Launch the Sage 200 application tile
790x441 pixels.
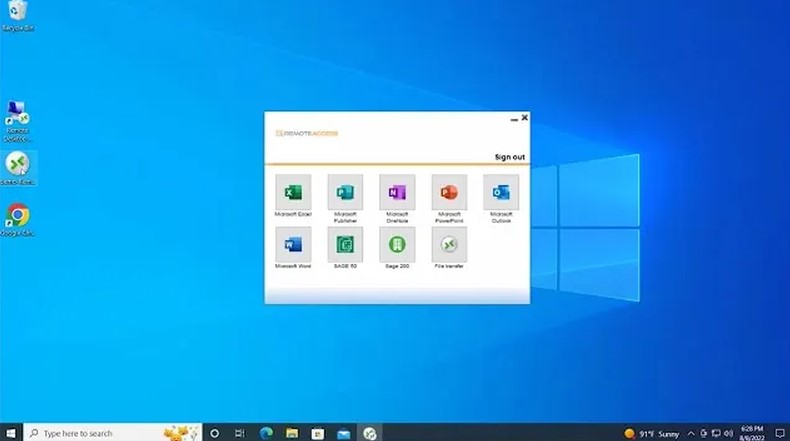[397, 244]
